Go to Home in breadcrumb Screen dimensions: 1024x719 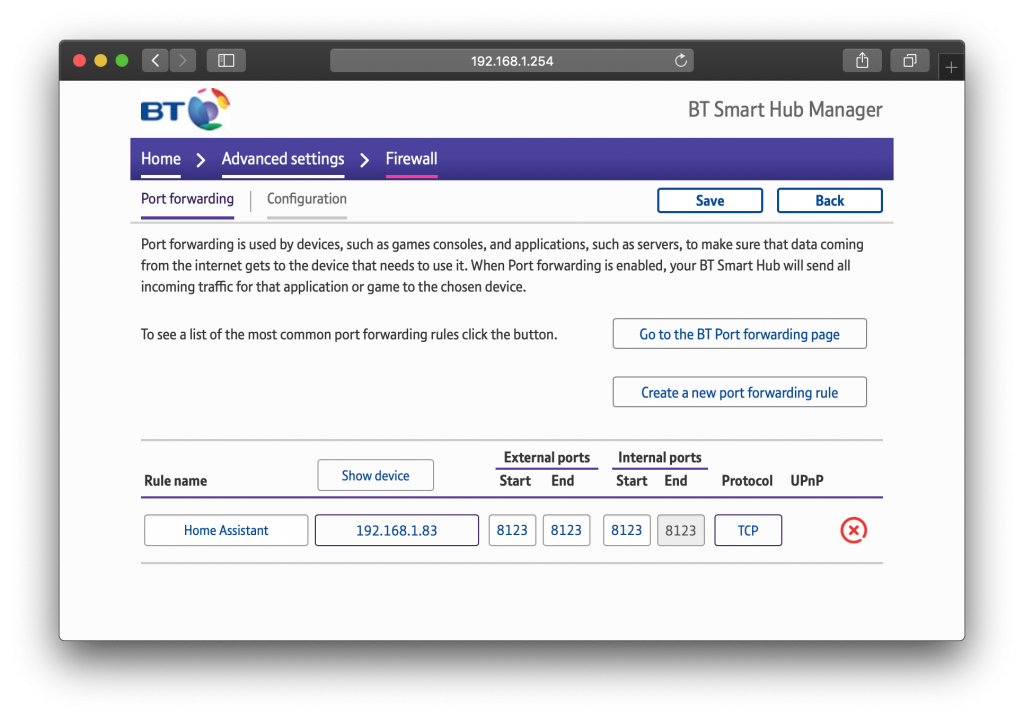click(161, 159)
